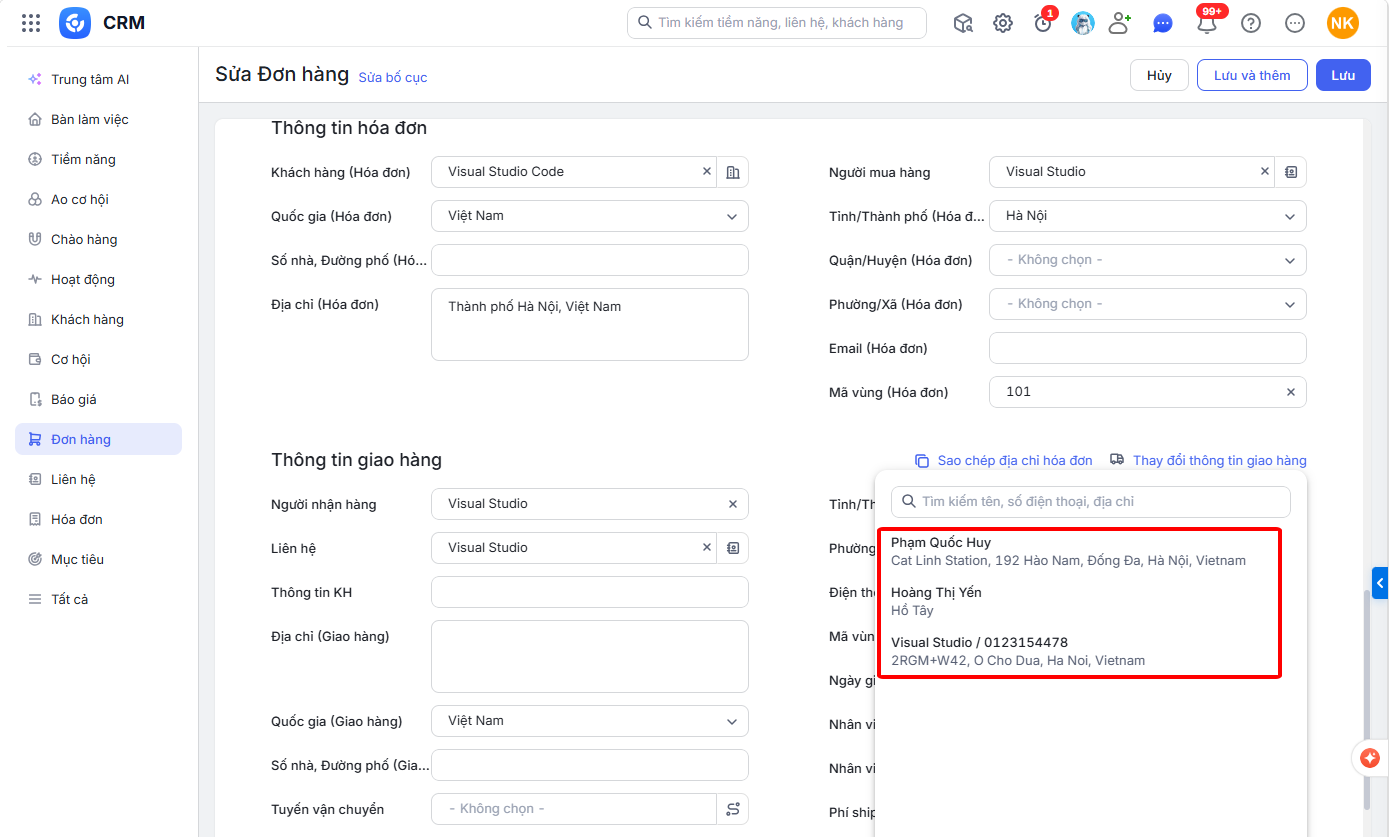Click the Địa chỉ (Giao hàng) text area
Screen dimensions: 1389x837
coord(590,657)
